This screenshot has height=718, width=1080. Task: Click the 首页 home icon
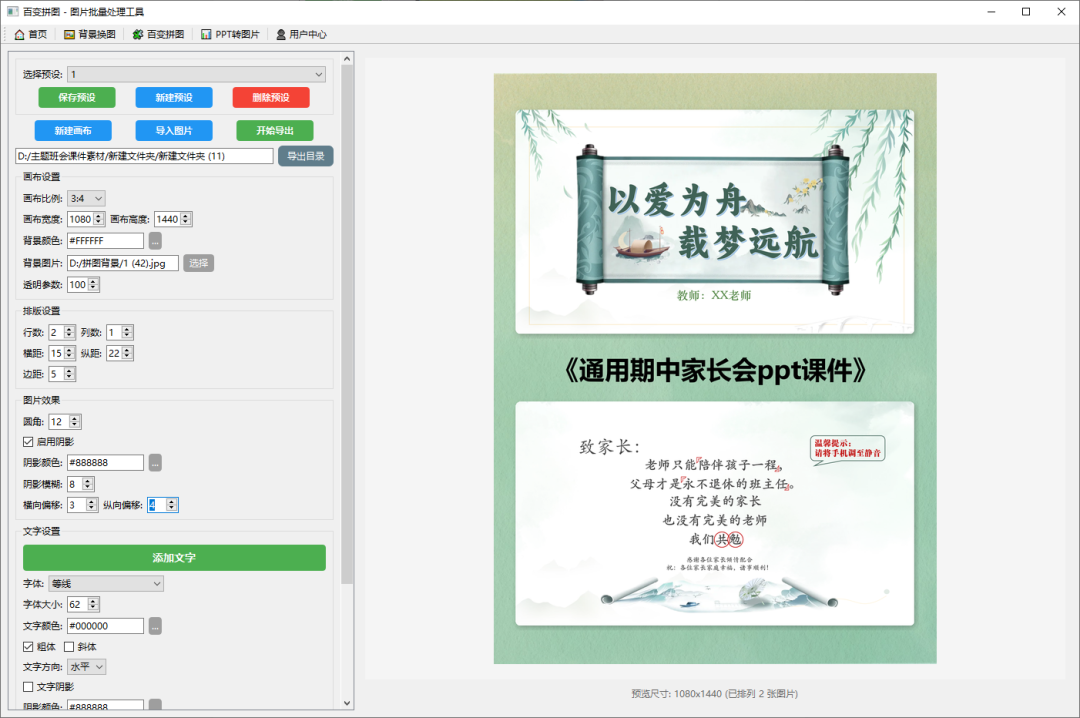point(17,34)
